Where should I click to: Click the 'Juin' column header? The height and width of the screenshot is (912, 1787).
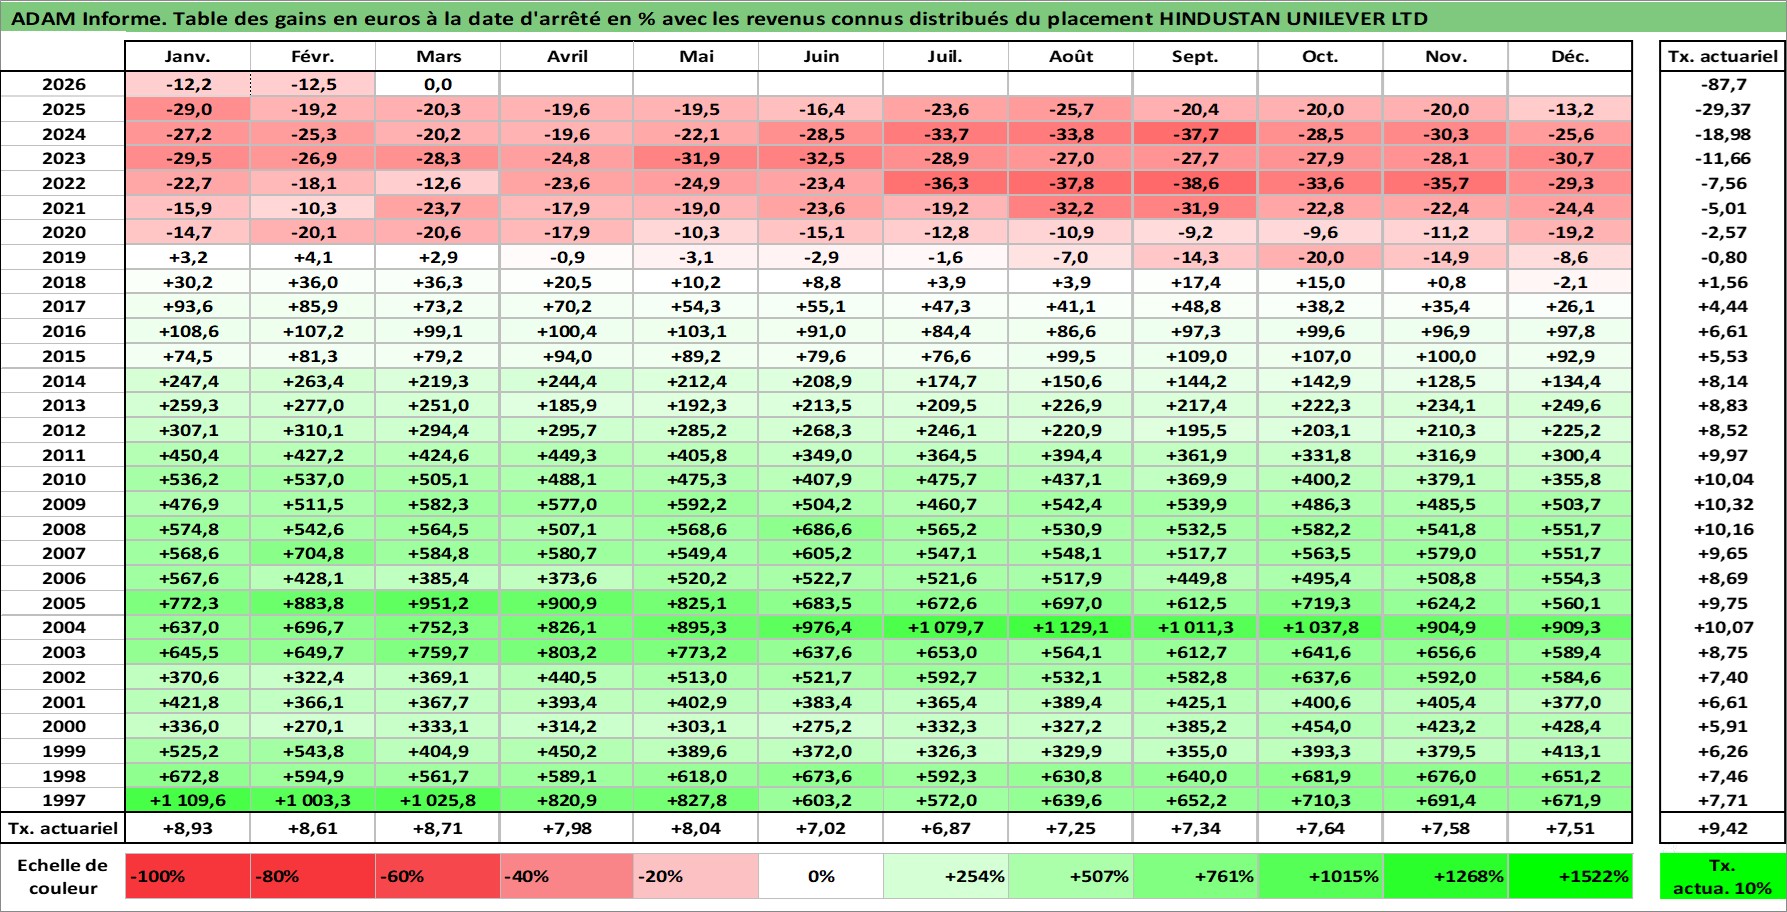click(821, 57)
